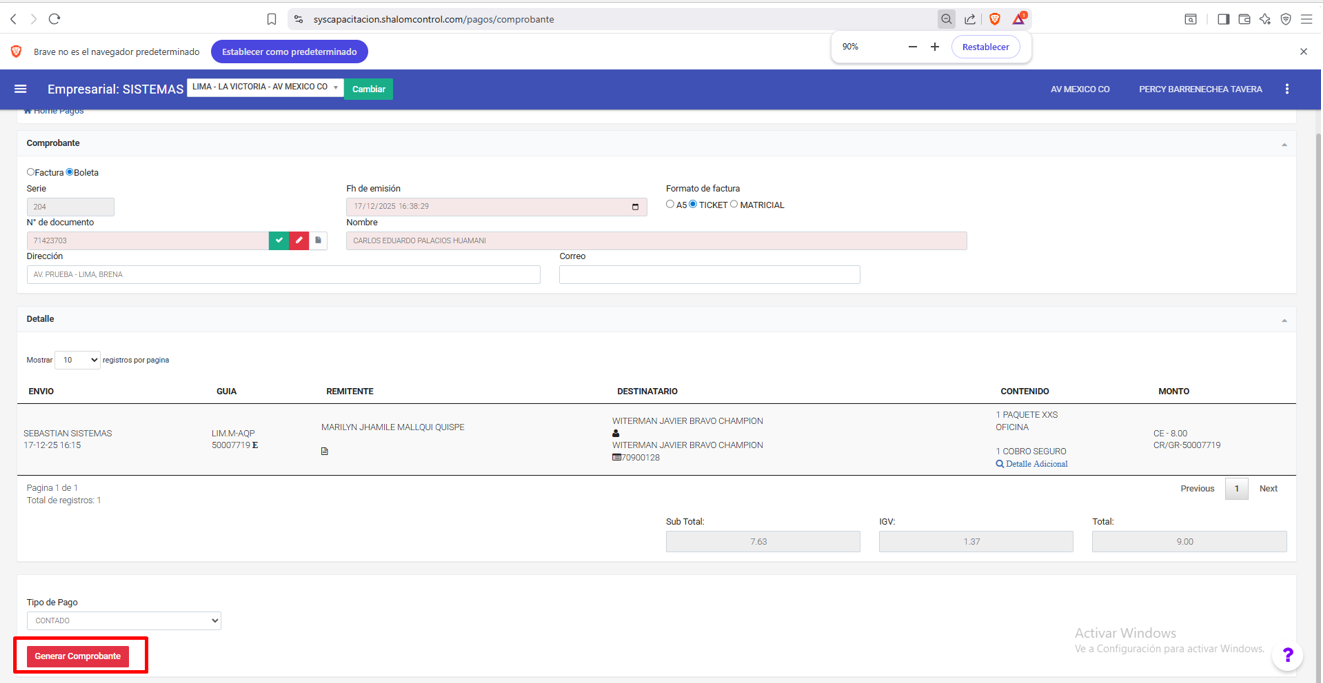Image resolution: width=1323 pixels, height=683 pixels.
Task: Open the calendar picker in emission date
Action: pyautogui.click(x=635, y=207)
